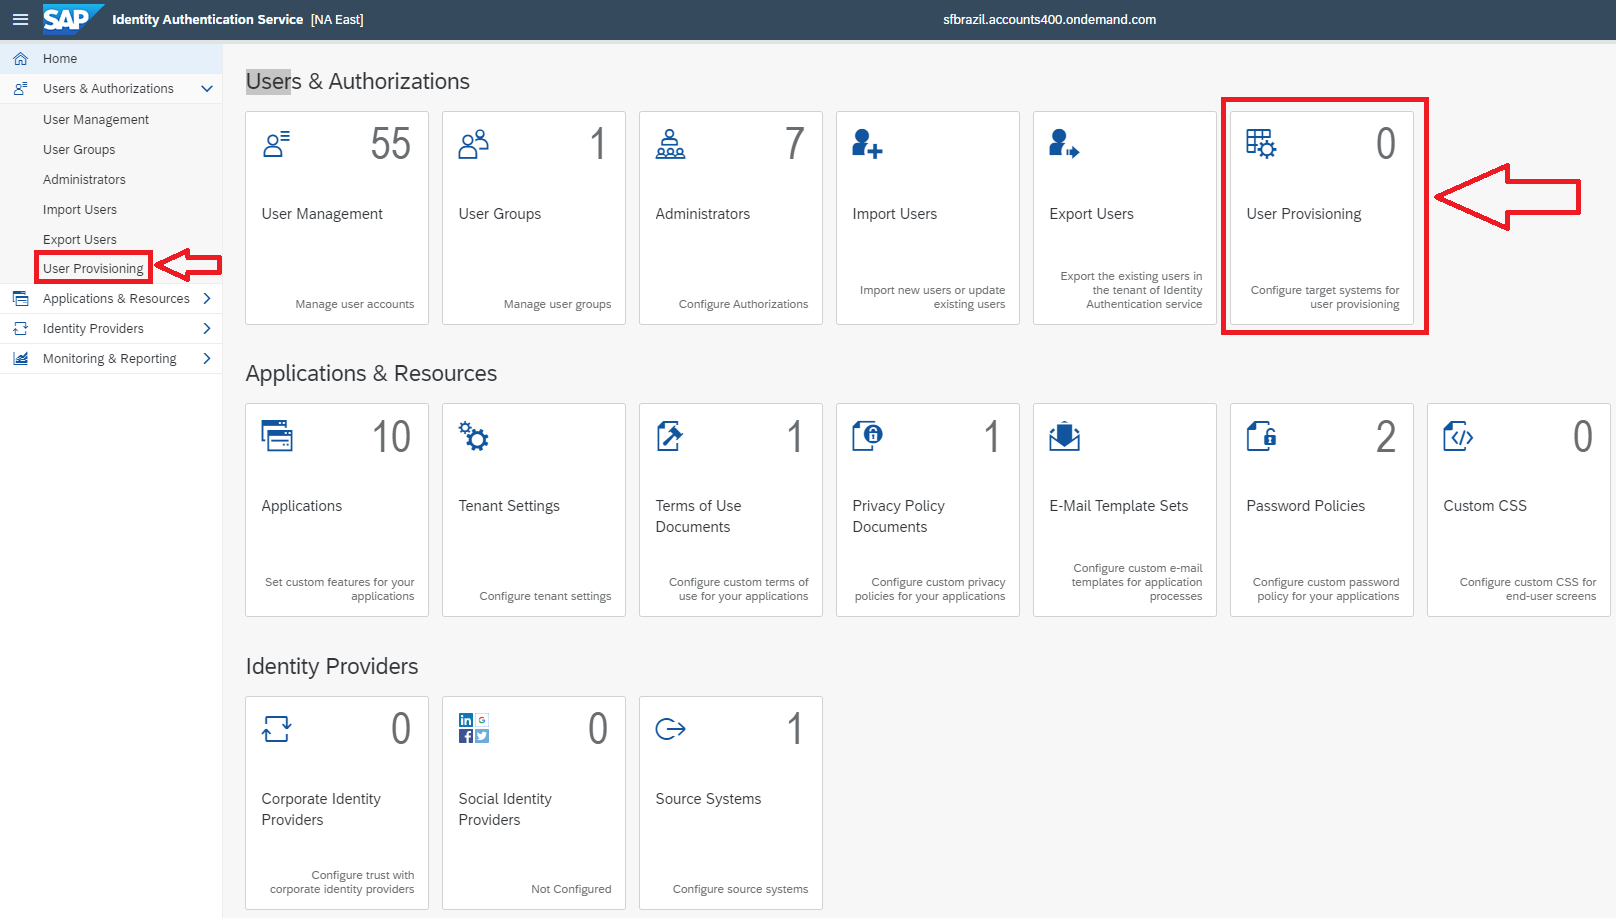The height and width of the screenshot is (918, 1616).
Task: Click the User Groups tile icon
Action: (x=474, y=144)
